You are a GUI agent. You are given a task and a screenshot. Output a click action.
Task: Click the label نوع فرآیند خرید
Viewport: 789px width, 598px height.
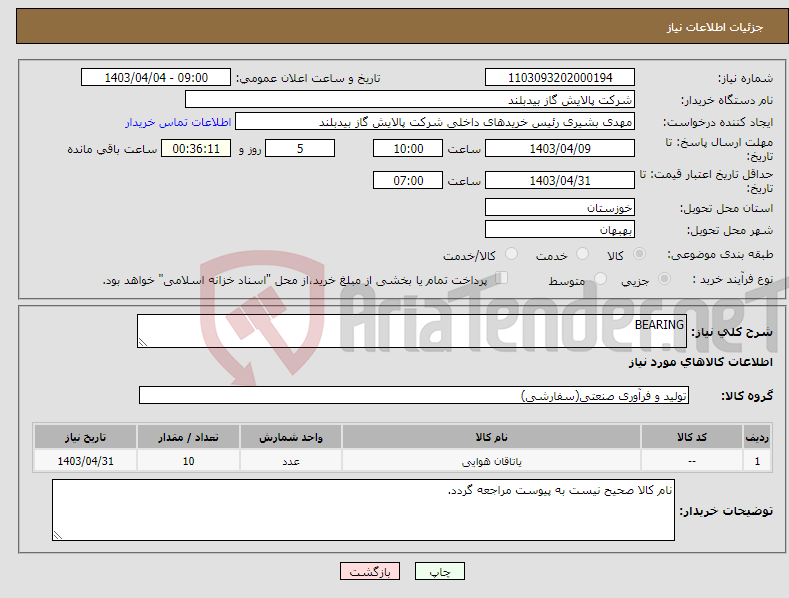click(x=733, y=279)
